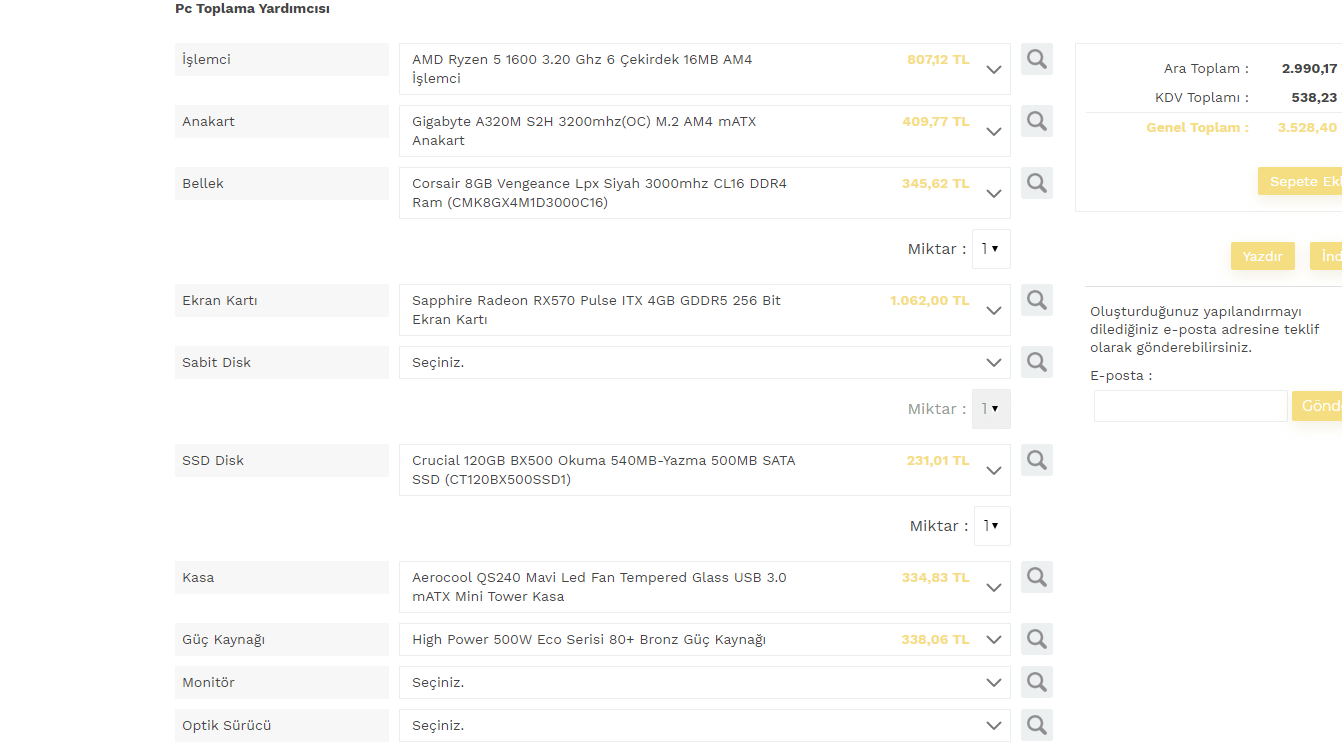Click the Monitör row magnifier icon

[1036, 682]
